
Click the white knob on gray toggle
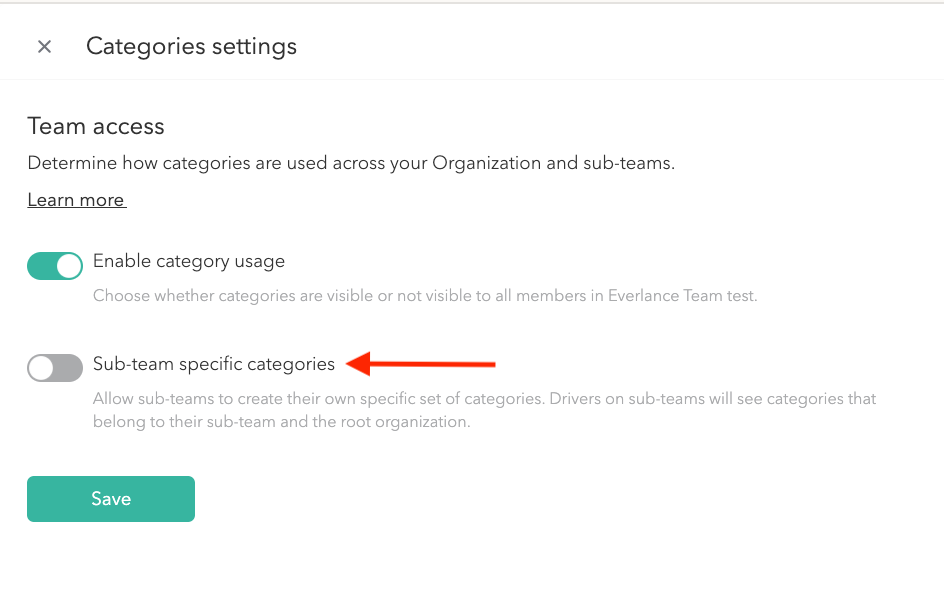tap(41, 368)
